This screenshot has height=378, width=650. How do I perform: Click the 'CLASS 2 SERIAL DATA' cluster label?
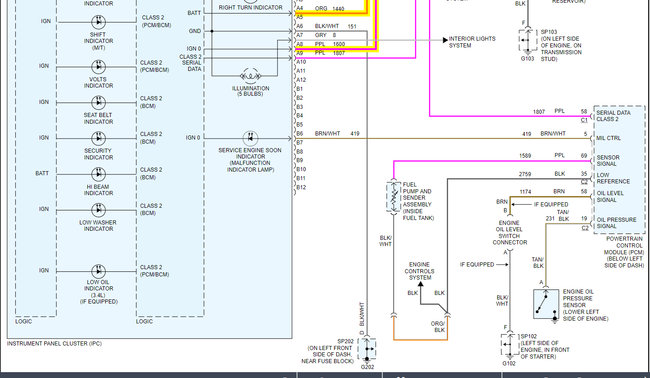pyautogui.click(x=190, y=63)
